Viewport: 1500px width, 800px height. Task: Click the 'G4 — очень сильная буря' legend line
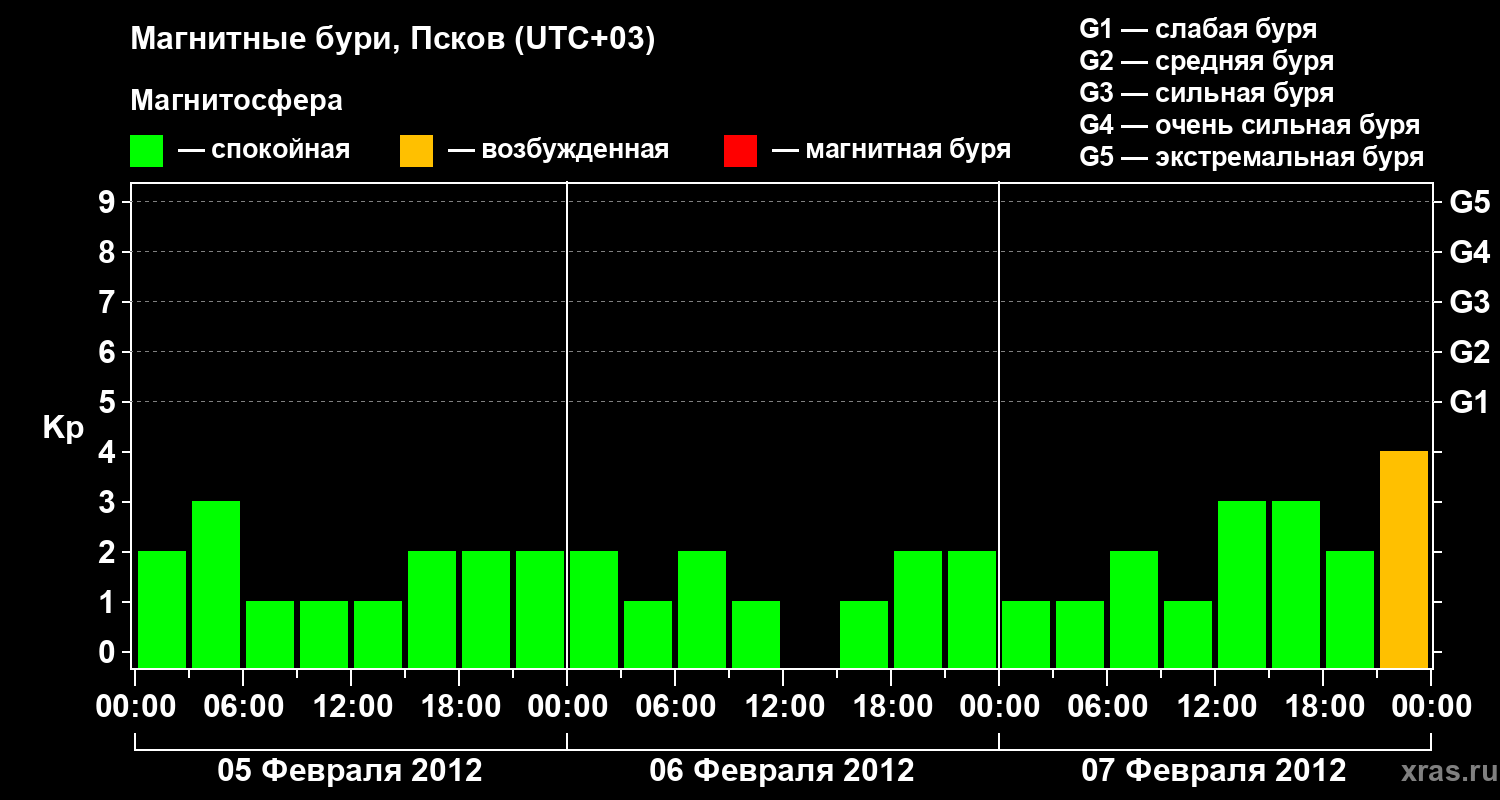(x=1249, y=125)
